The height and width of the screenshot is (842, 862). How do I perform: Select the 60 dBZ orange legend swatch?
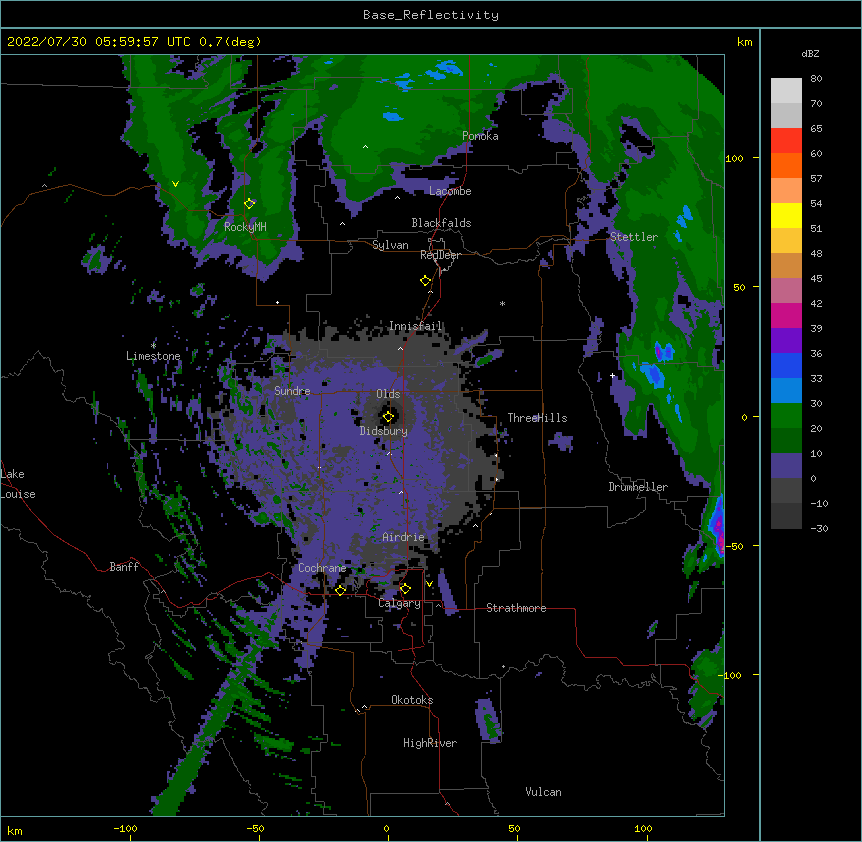pos(786,165)
